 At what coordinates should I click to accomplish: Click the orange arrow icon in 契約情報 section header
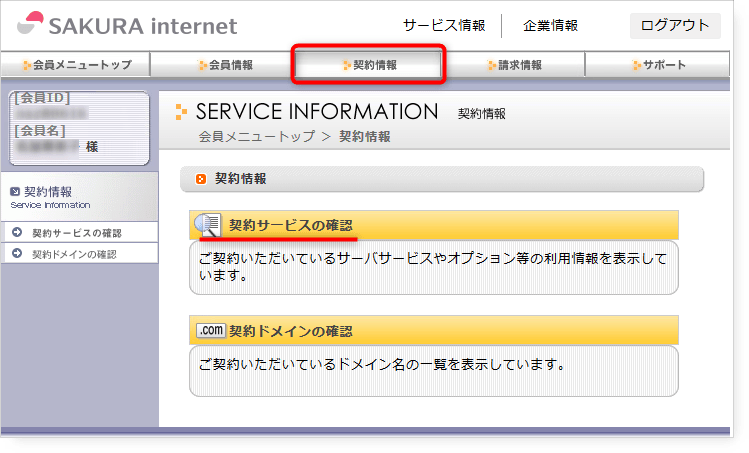tap(201, 179)
